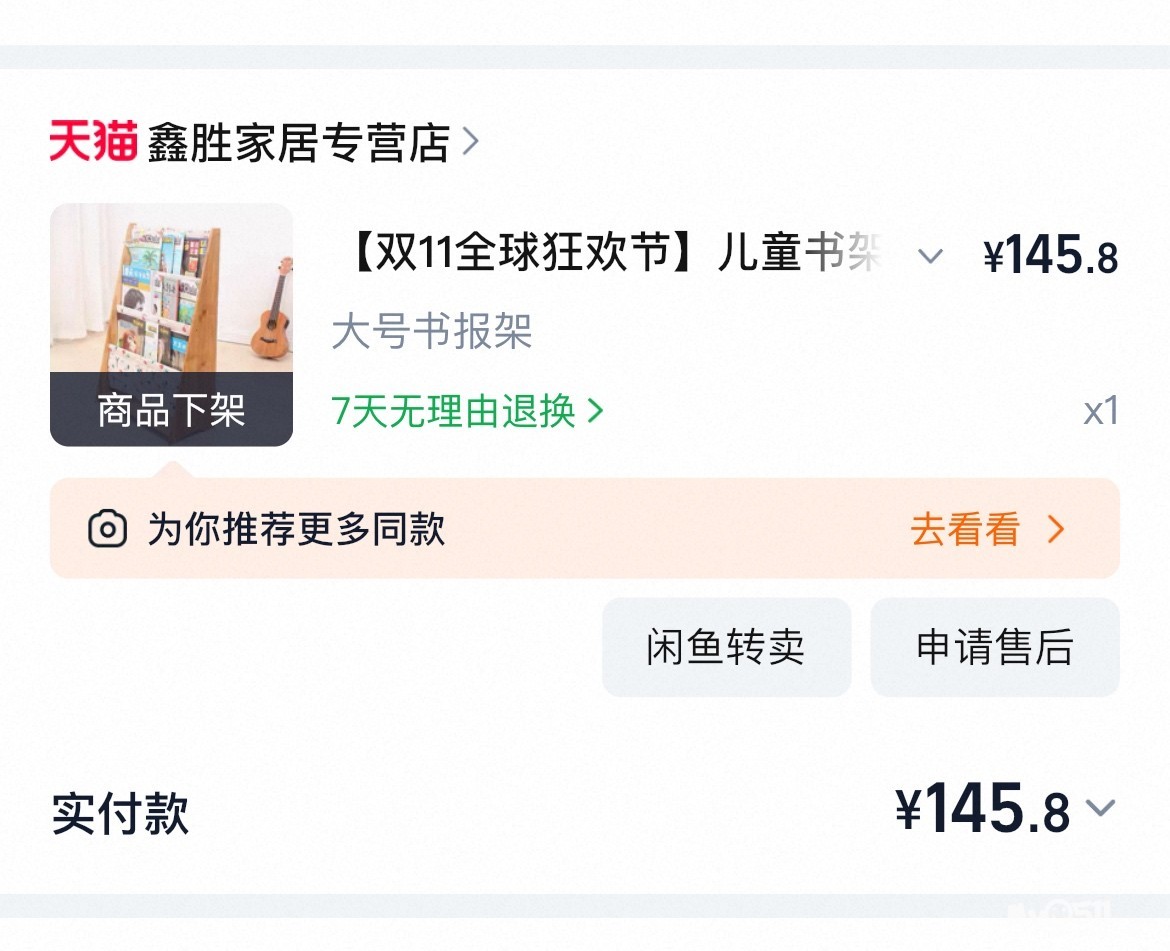Tap the 商品下架 label on the thumbnail
The height and width of the screenshot is (951, 1170).
tap(171, 410)
